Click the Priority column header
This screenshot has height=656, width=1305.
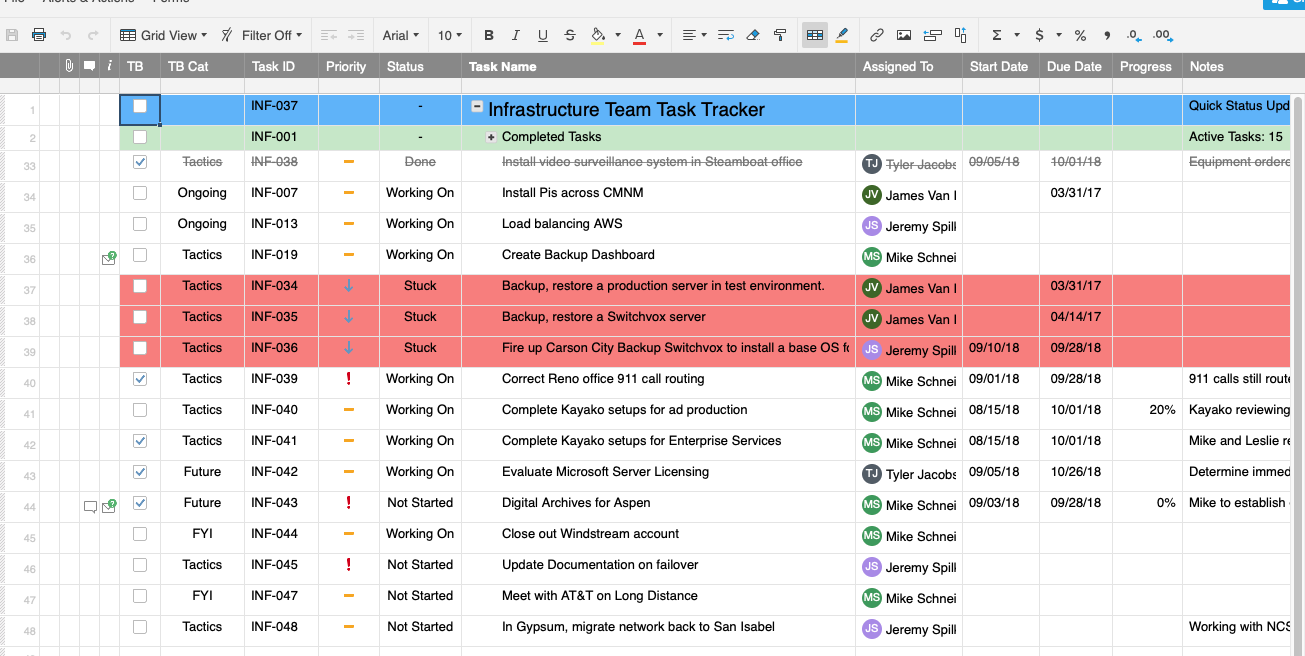(348, 66)
